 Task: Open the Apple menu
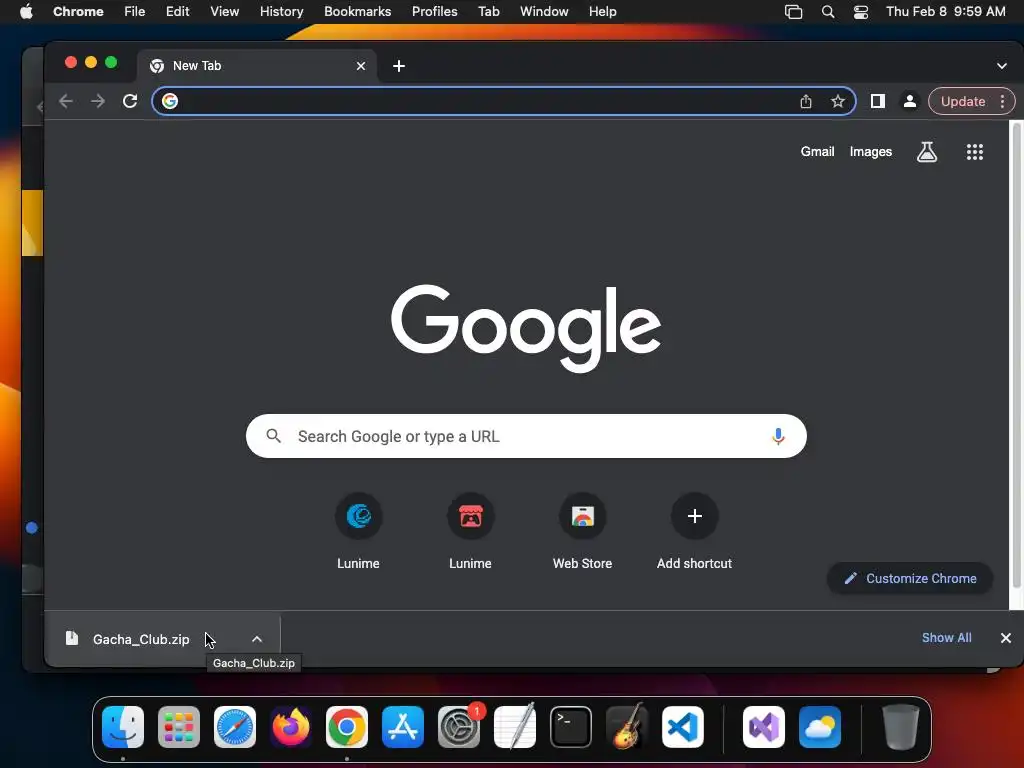coord(26,12)
